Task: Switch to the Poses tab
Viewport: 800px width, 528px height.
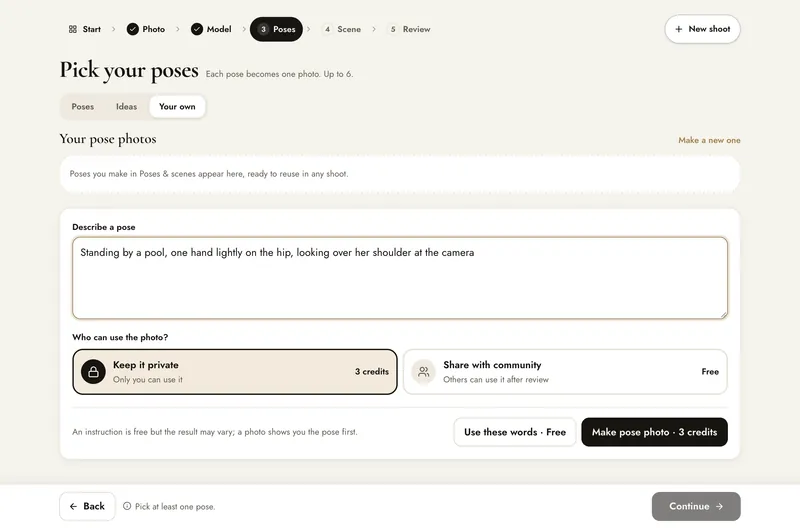Action: coord(83,107)
